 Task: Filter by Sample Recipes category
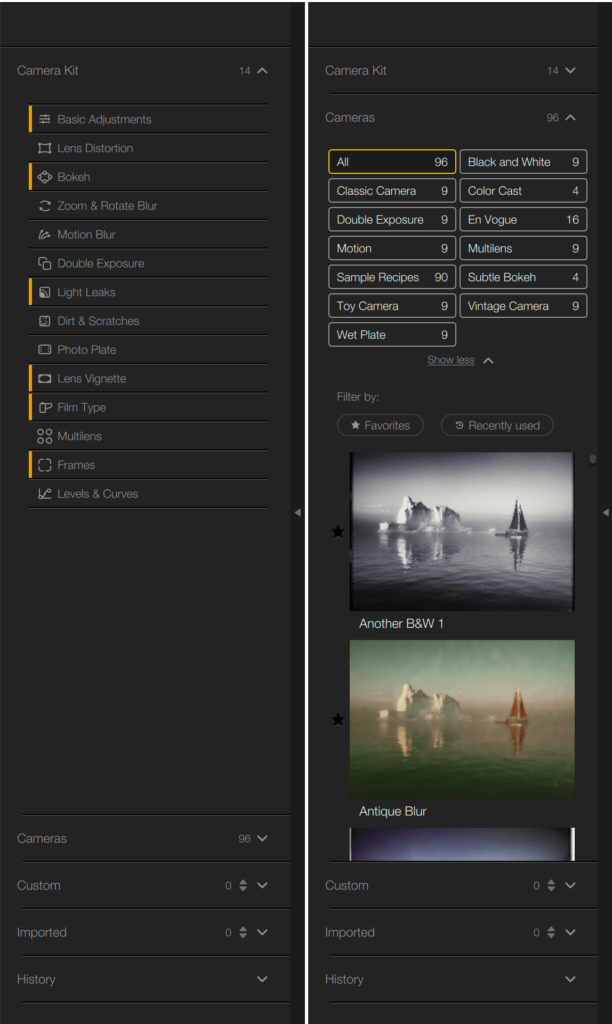point(392,276)
